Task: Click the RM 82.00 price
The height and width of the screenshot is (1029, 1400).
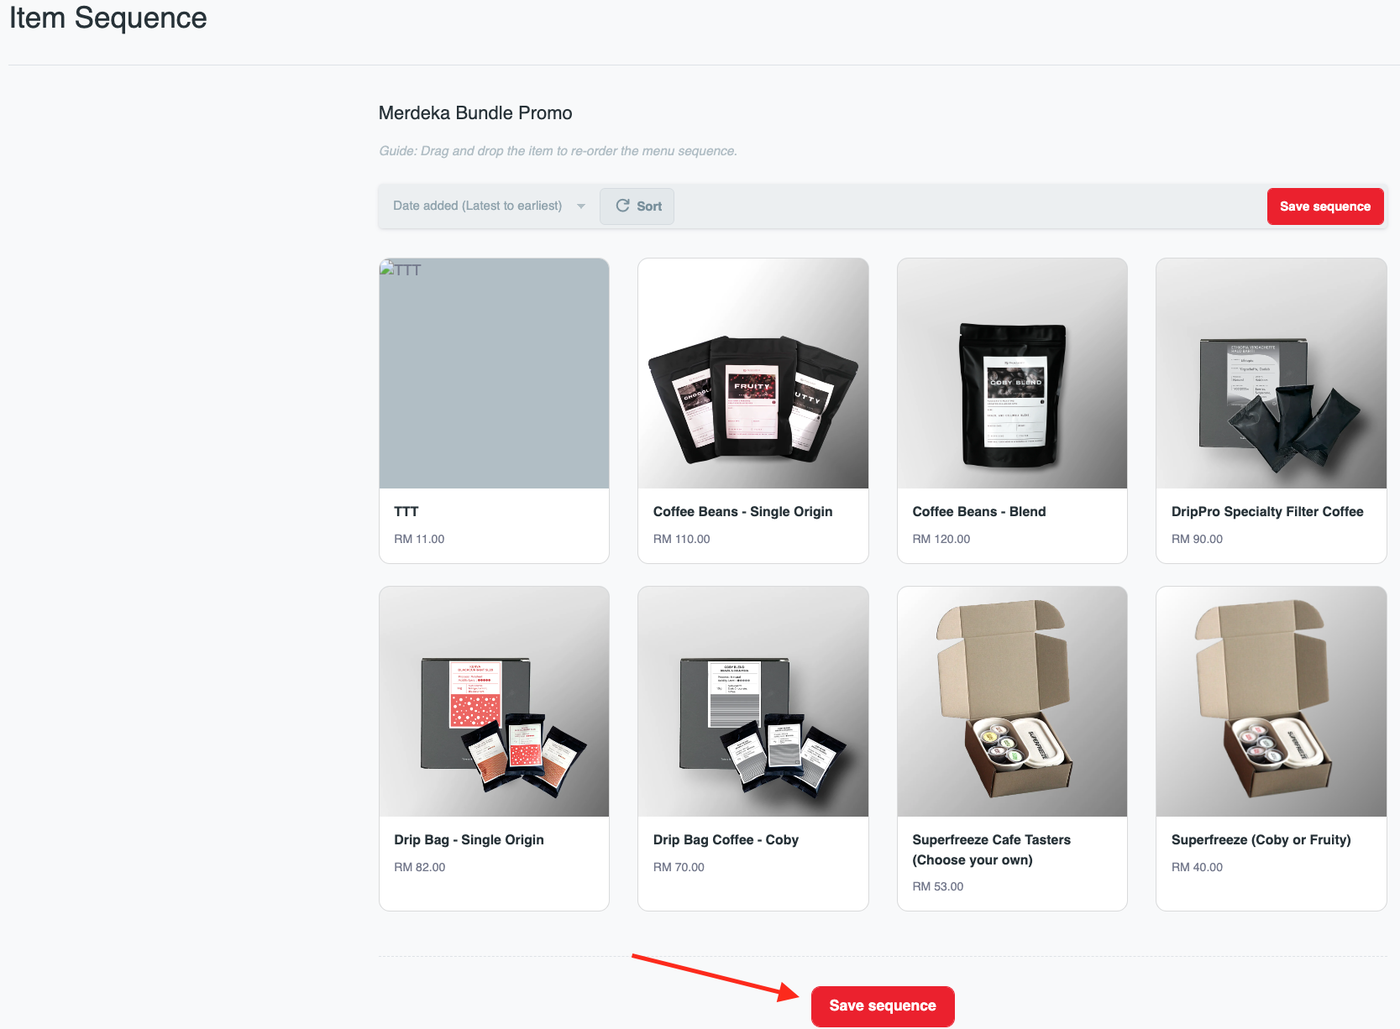Action: point(420,867)
